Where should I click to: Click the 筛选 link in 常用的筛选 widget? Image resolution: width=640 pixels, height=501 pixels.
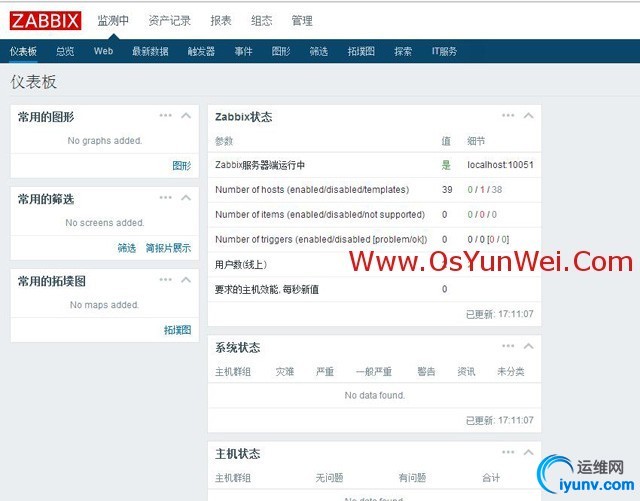[127, 248]
